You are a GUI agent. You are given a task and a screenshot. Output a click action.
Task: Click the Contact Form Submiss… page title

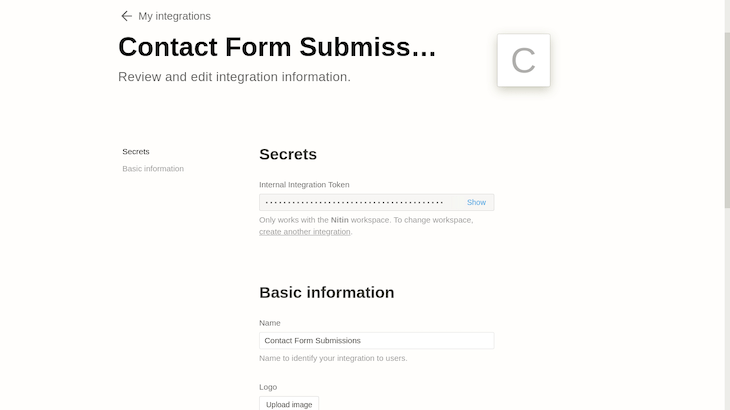277,47
